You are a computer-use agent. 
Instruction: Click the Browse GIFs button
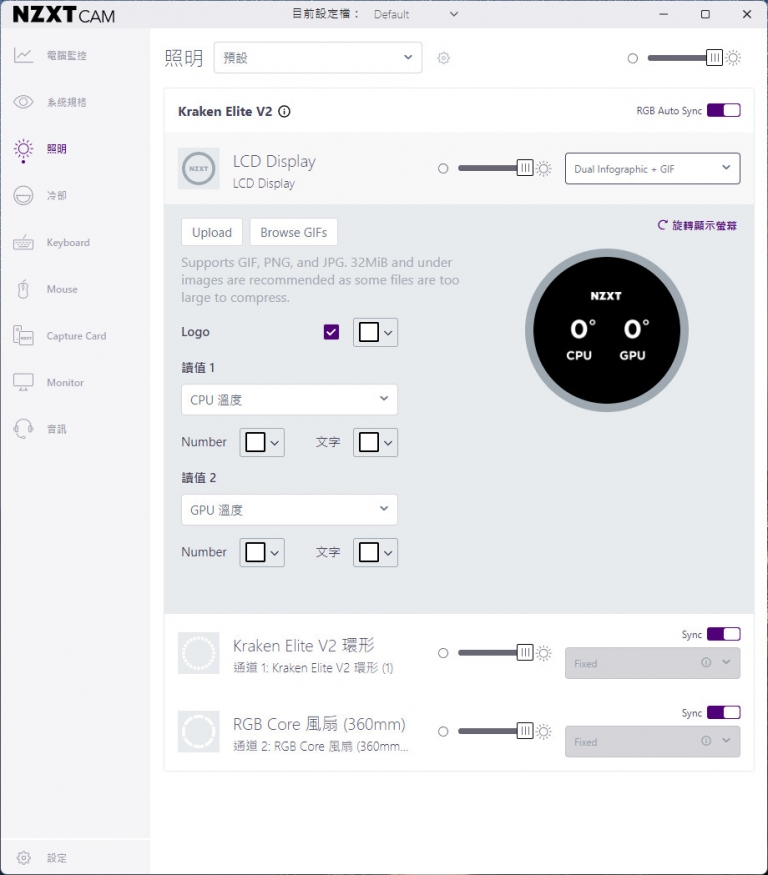click(294, 232)
